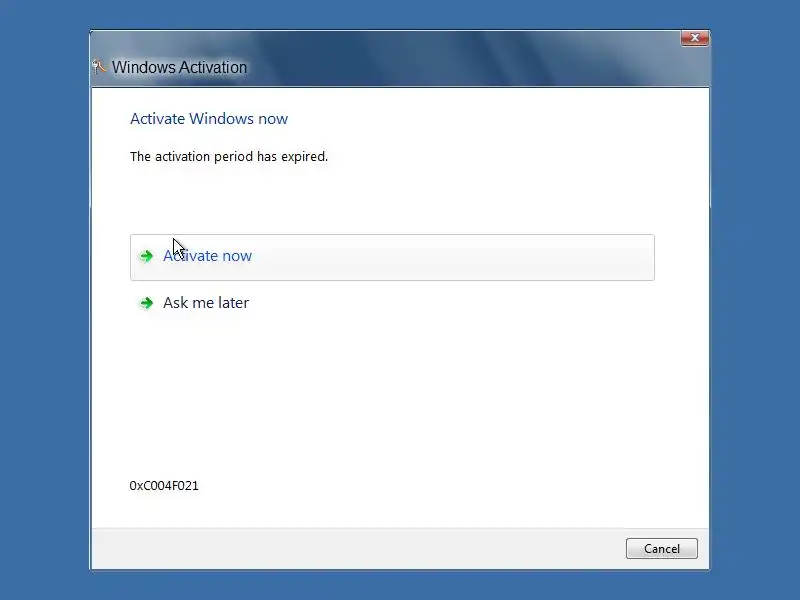This screenshot has height=600, width=800.
Task: Close the Windows Activation dialog
Action: click(x=694, y=38)
